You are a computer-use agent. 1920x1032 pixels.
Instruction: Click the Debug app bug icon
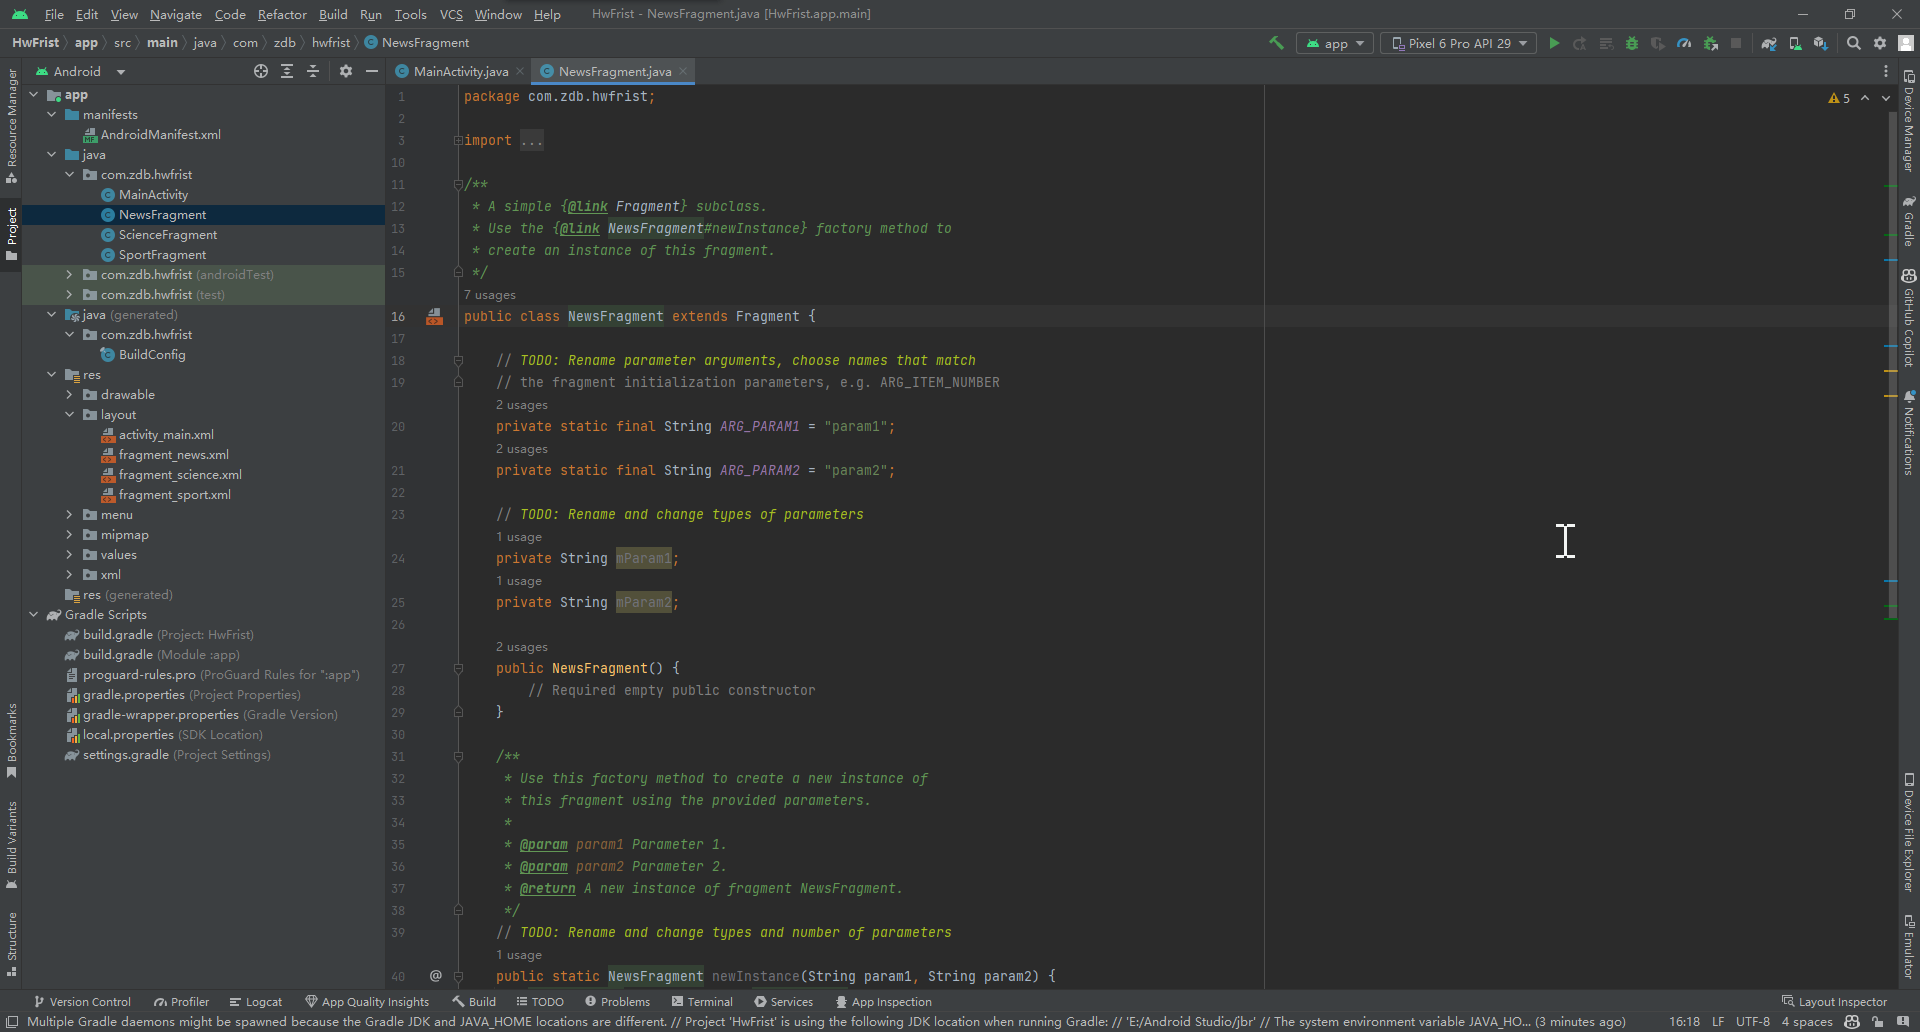(1632, 43)
